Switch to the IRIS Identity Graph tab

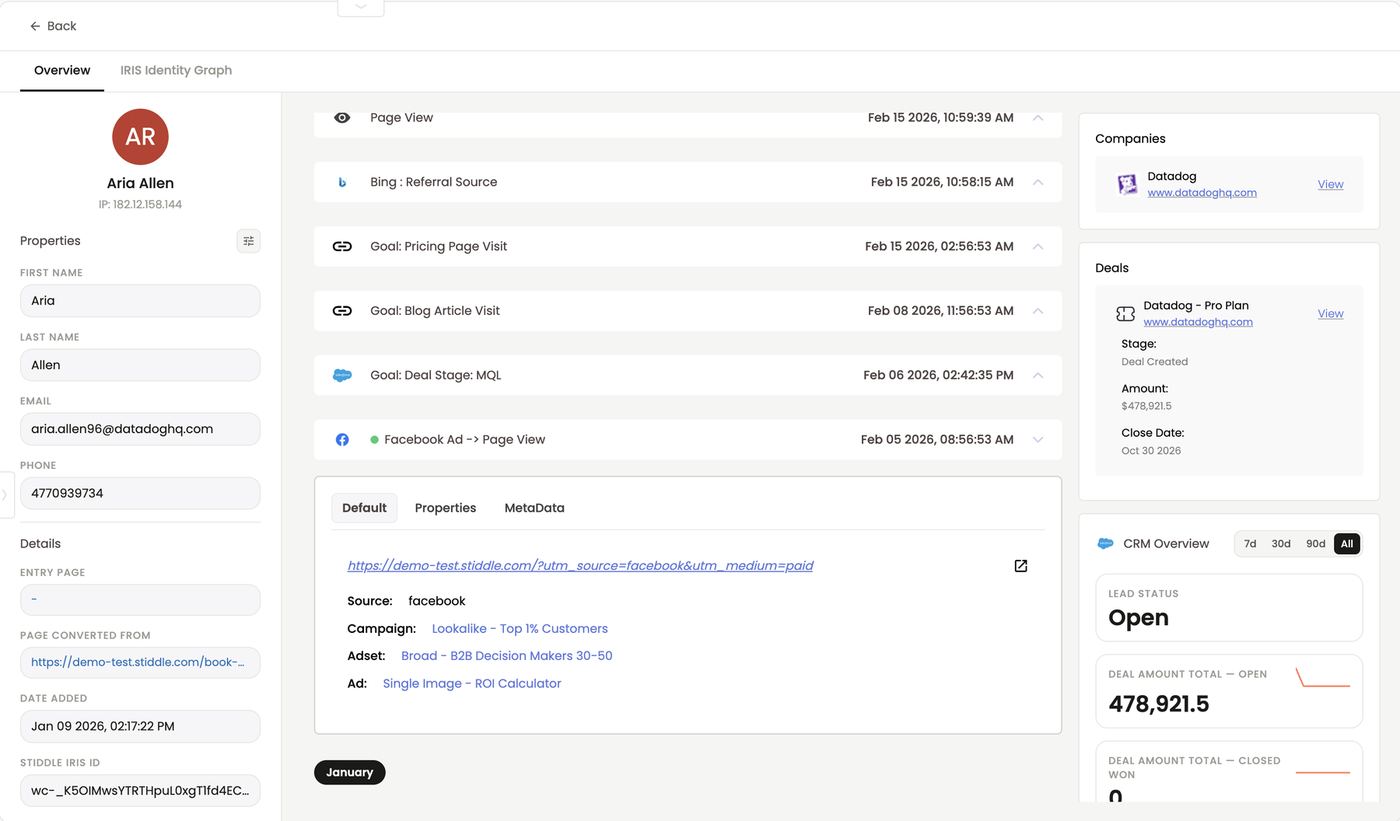(176, 70)
